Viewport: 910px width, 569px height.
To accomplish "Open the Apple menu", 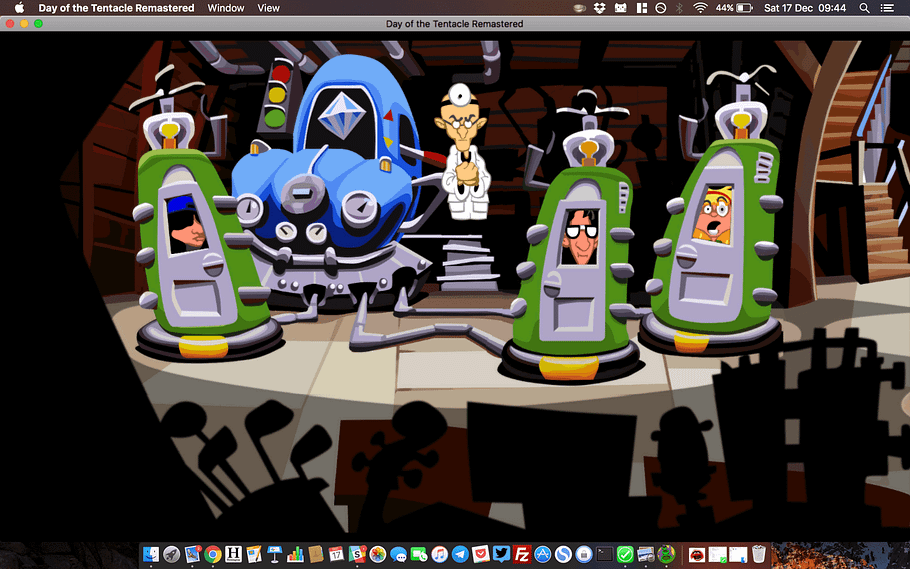I will tap(19, 8).
